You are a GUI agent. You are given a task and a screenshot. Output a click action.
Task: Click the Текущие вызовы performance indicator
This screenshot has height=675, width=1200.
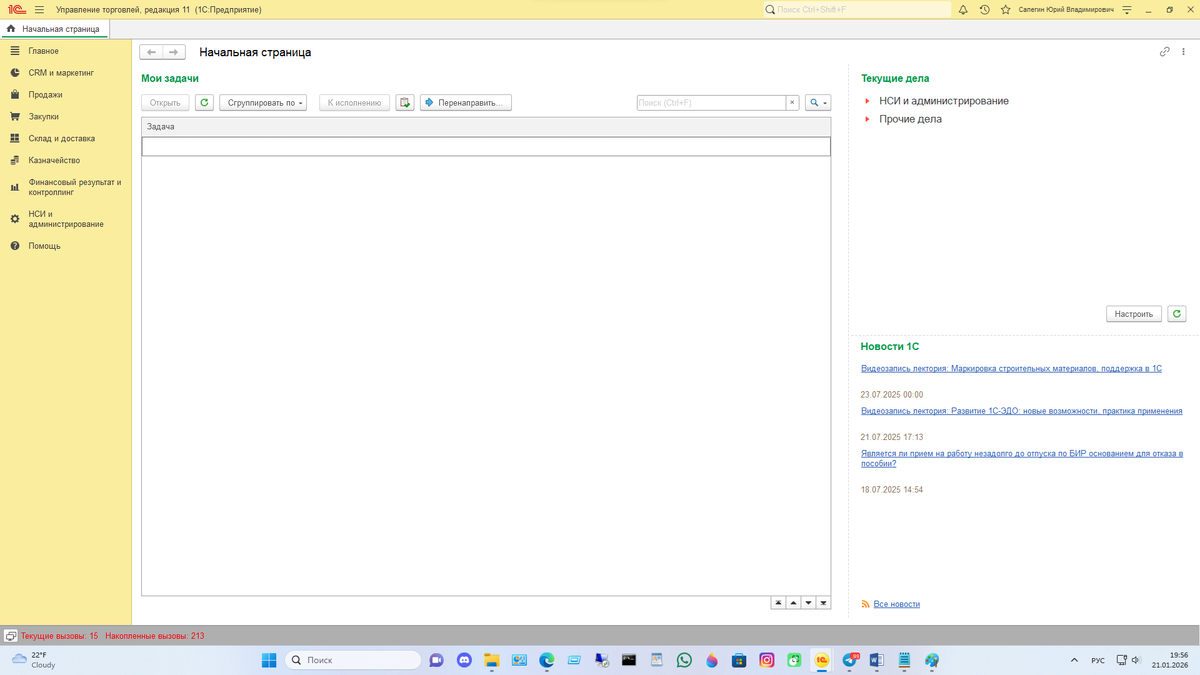[59, 636]
